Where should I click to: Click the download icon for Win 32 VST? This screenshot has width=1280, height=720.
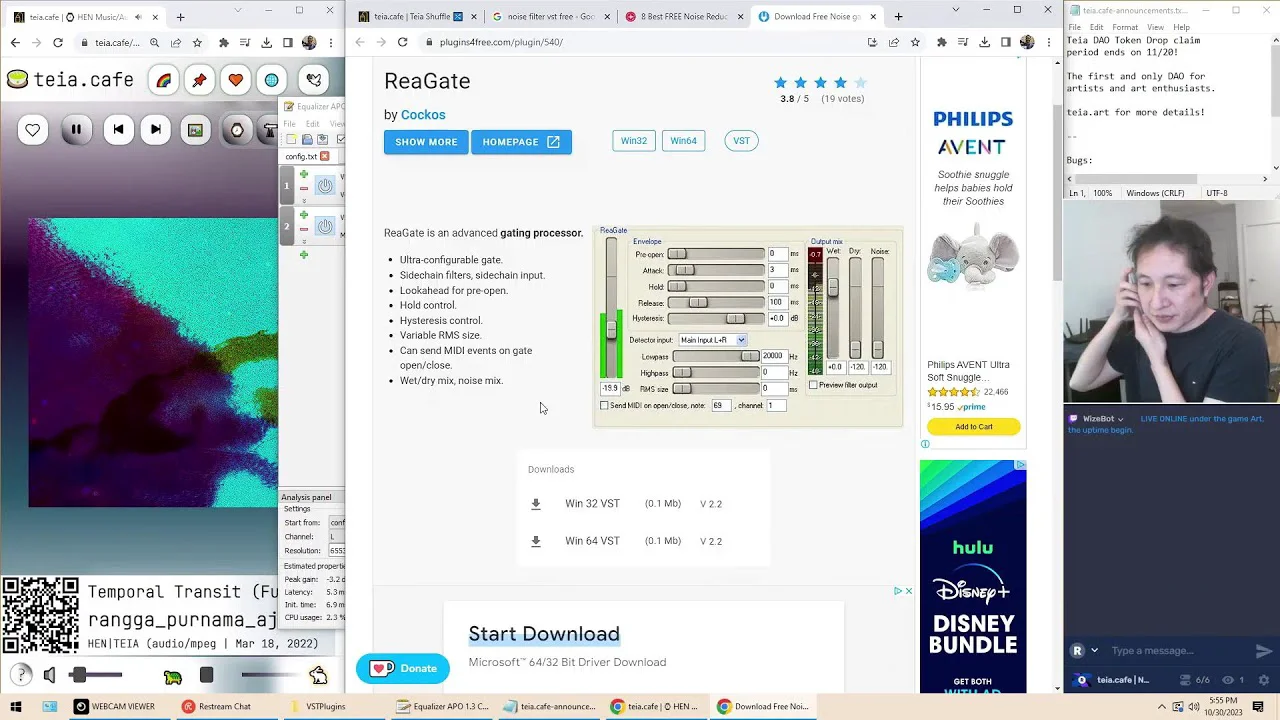pyautogui.click(x=536, y=504)
